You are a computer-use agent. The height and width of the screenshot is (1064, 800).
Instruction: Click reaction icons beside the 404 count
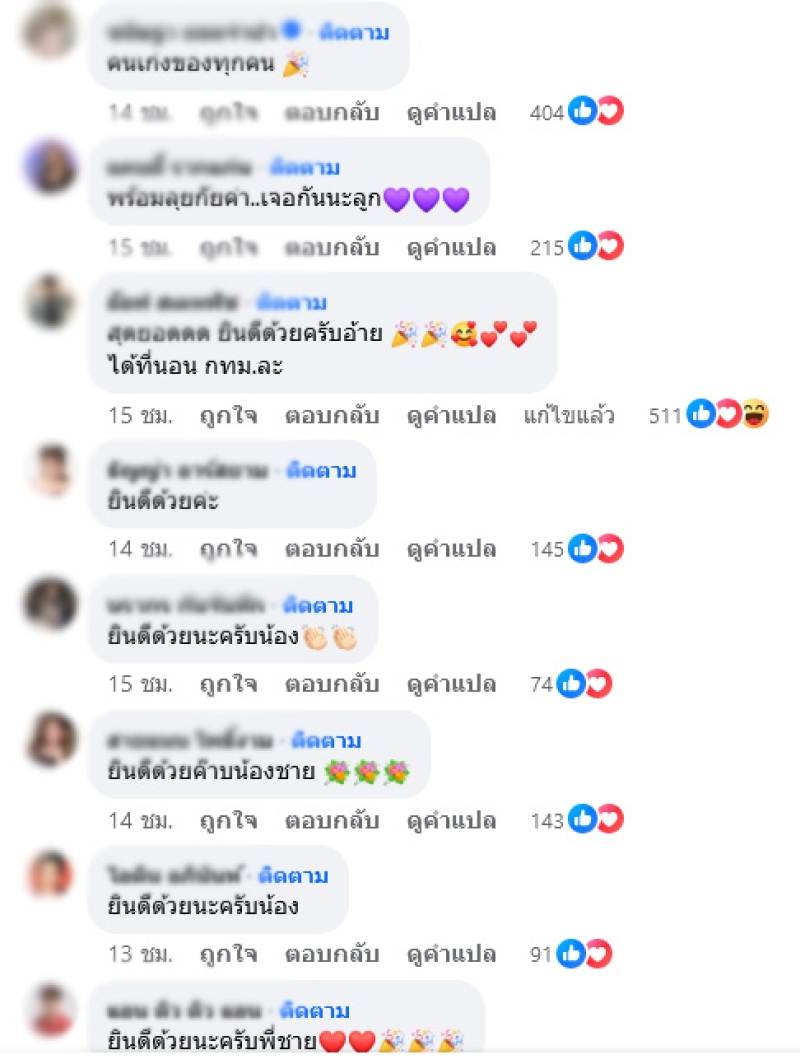pyautogui.click(x=596, y=111)
